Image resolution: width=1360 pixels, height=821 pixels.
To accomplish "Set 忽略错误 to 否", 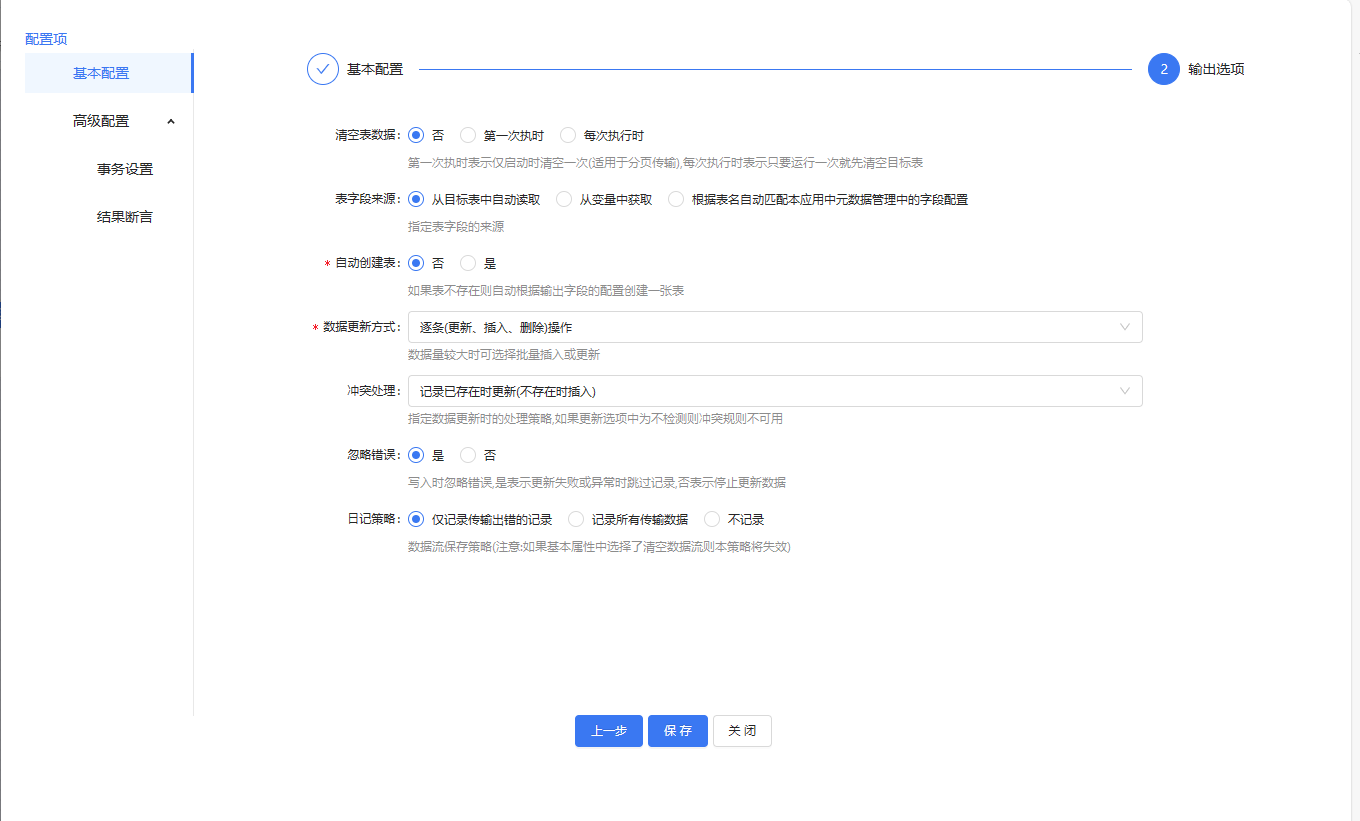I will click(468, 455).
